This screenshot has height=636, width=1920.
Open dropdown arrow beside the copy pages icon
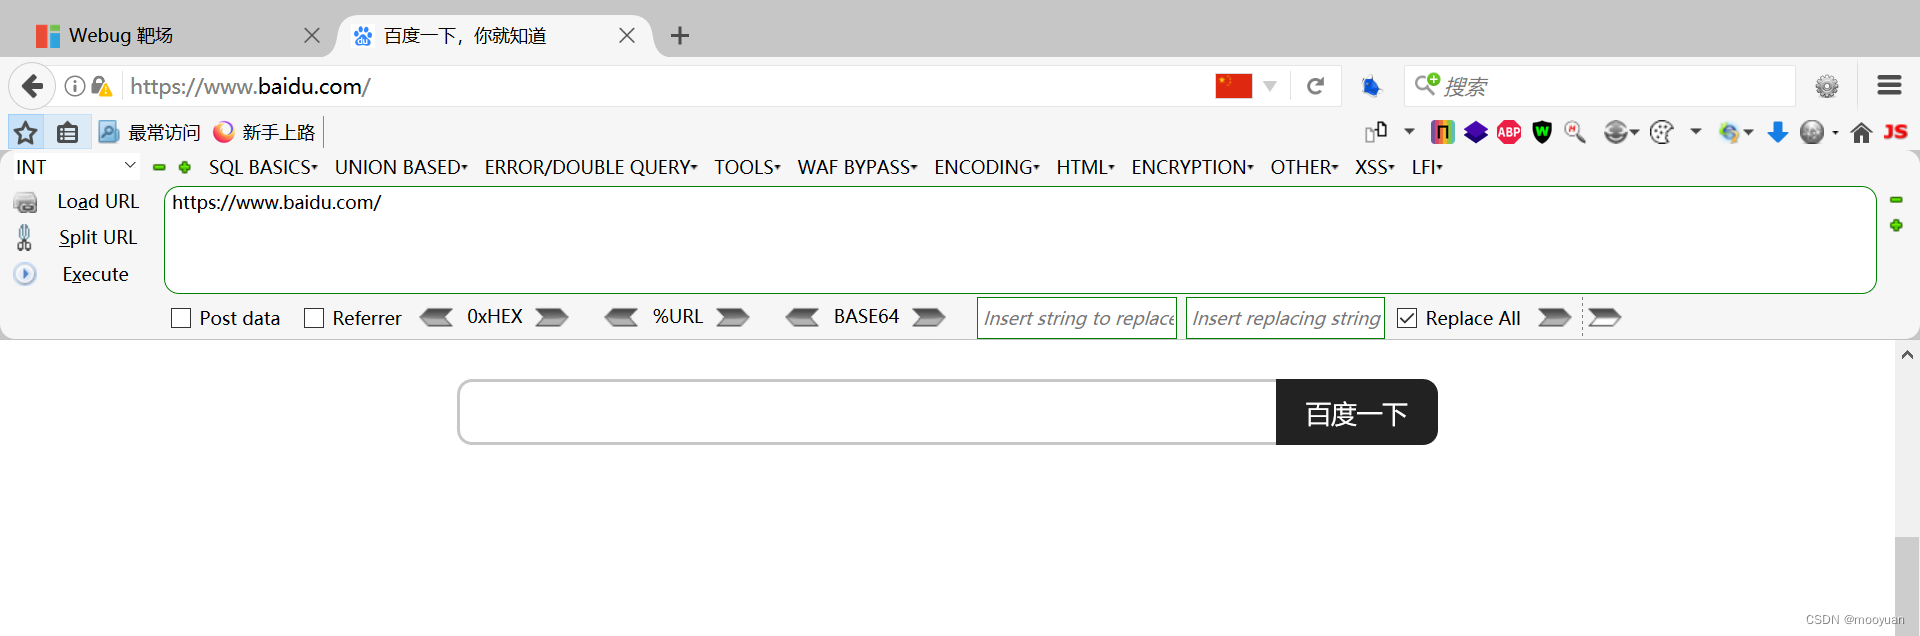point(1409,132)
